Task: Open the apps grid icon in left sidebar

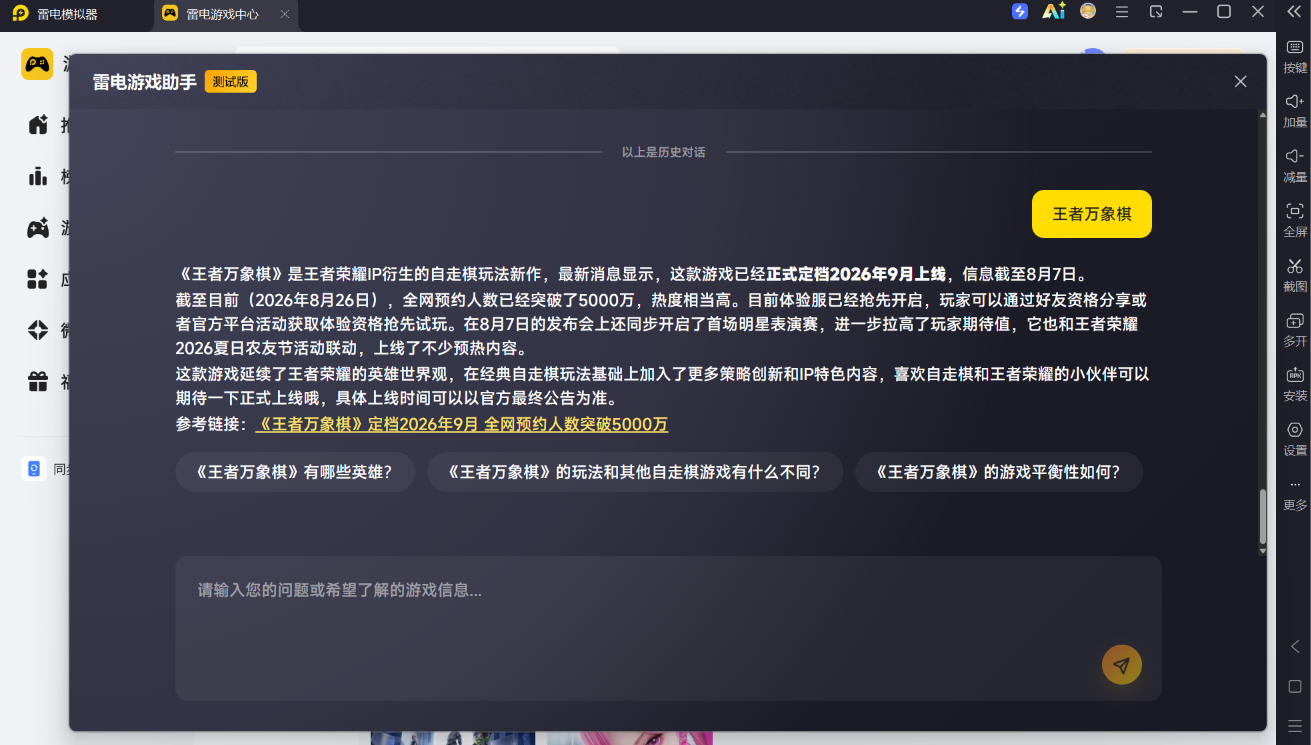Action: tap(38, 279)
